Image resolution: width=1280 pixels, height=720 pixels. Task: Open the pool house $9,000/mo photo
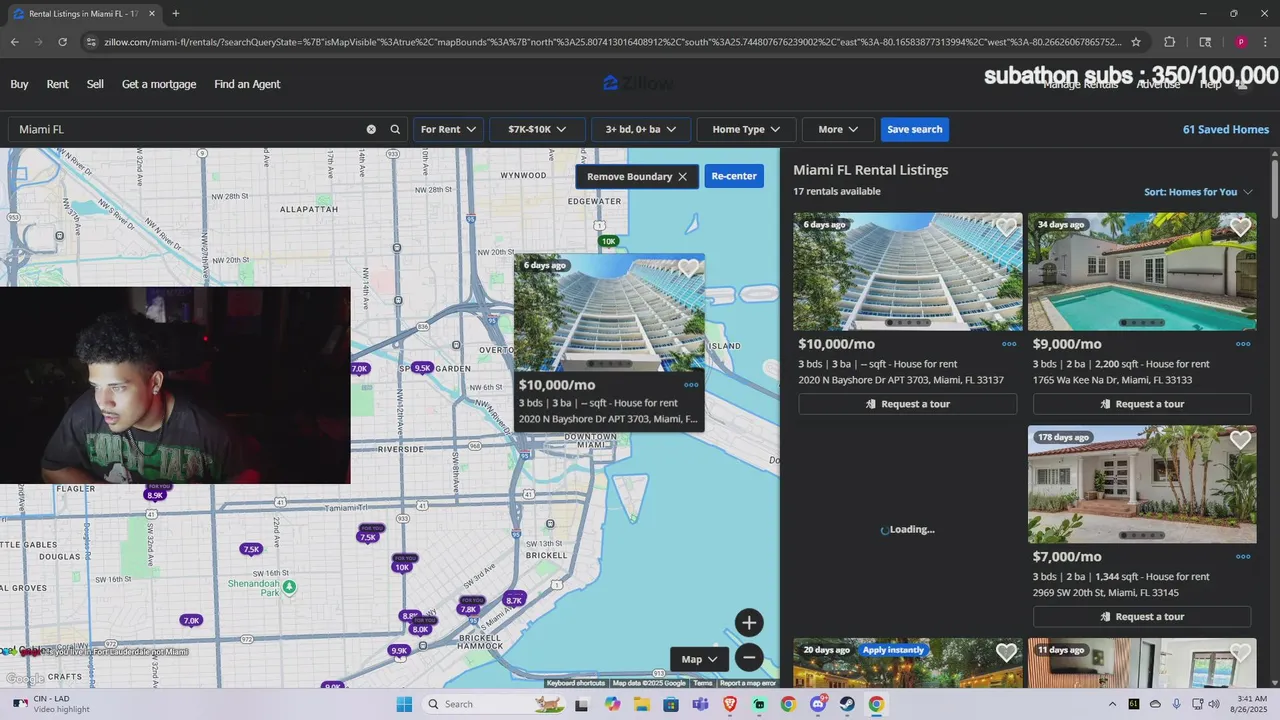coord(1142,271)
